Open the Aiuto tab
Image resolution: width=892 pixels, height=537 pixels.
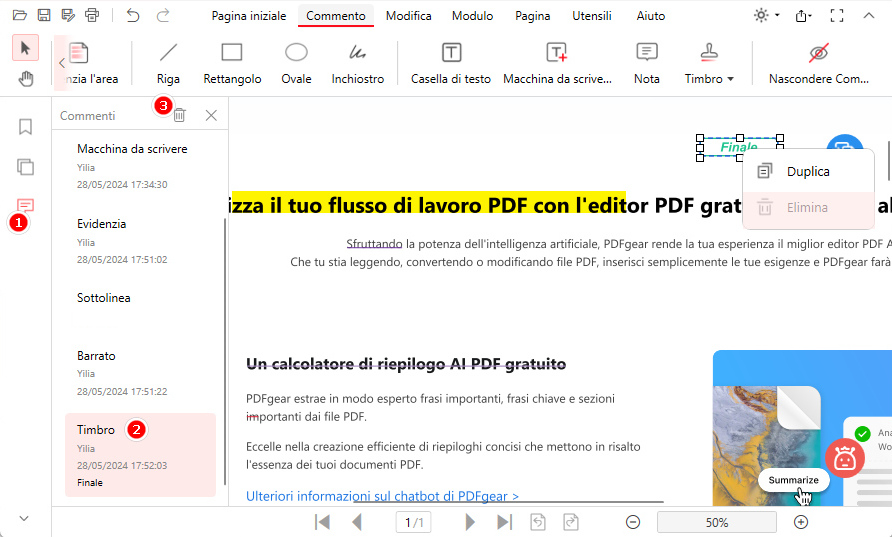point(651,16)
